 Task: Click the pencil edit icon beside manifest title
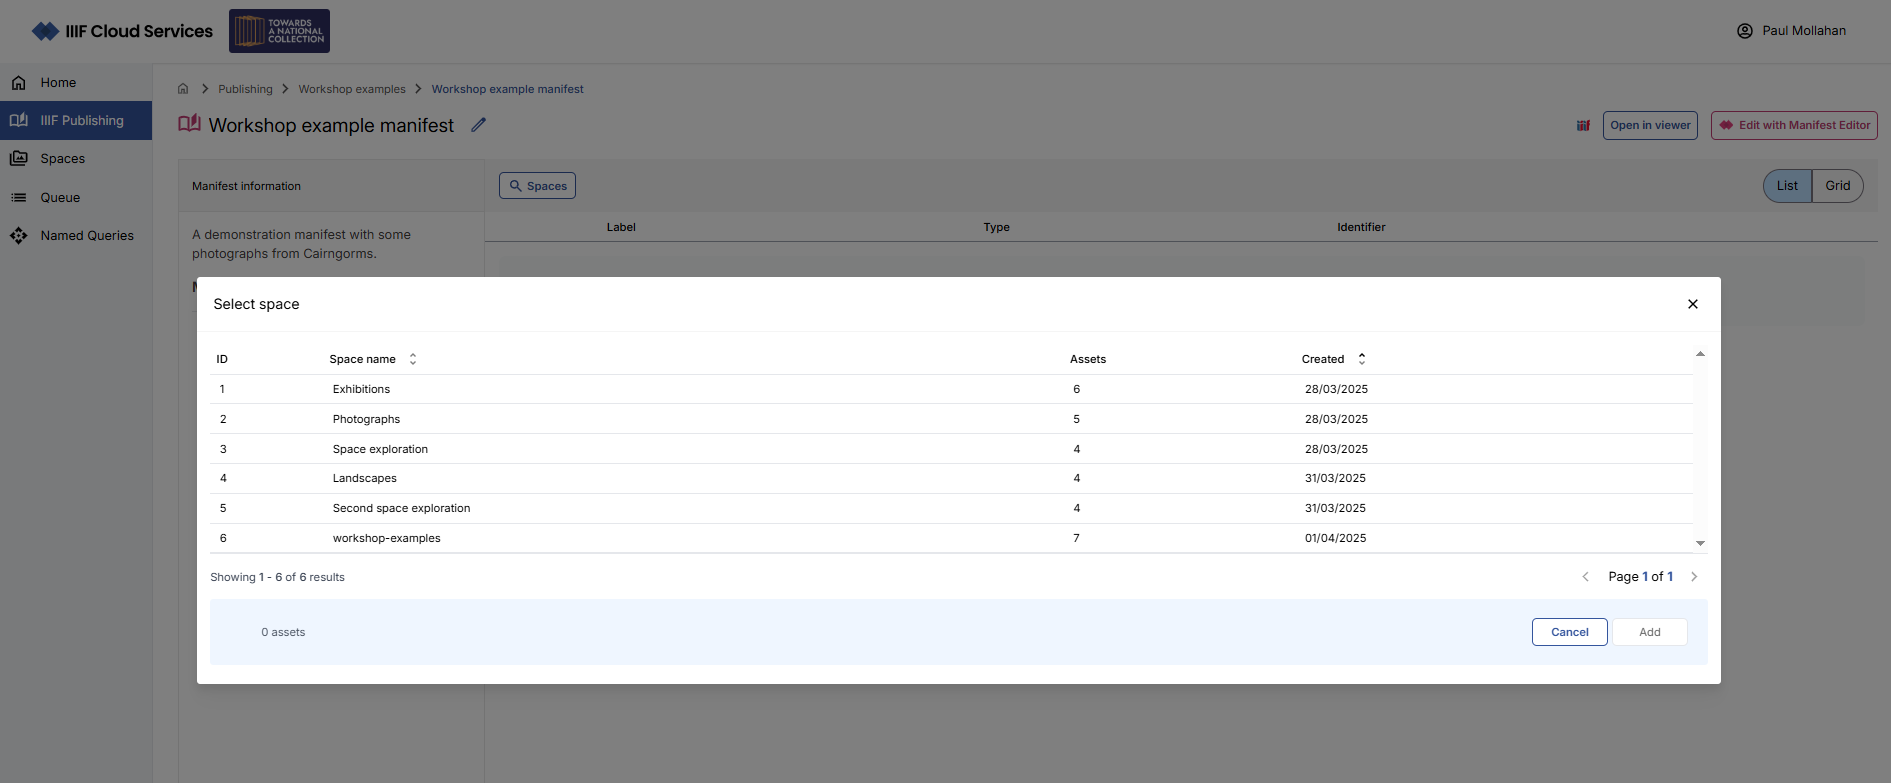(x=479, y=125)
